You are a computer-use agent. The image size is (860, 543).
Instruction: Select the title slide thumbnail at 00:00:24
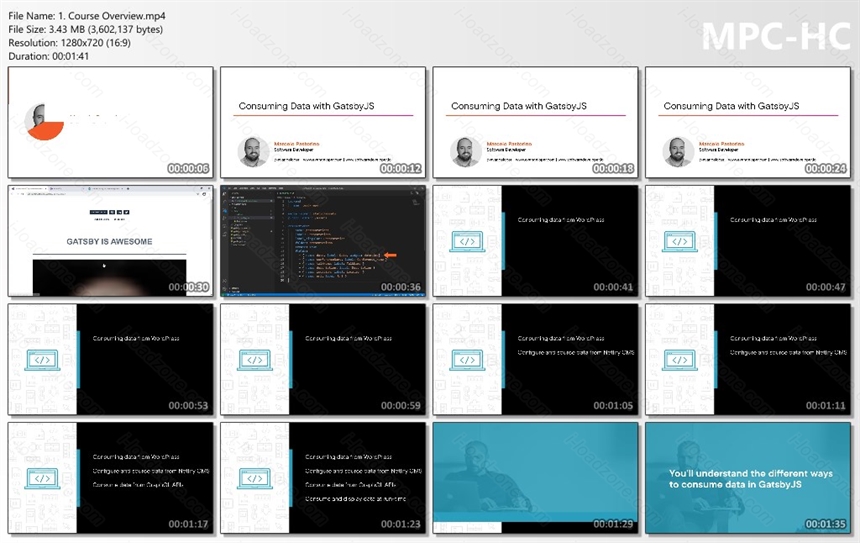(x=748, y=122)
